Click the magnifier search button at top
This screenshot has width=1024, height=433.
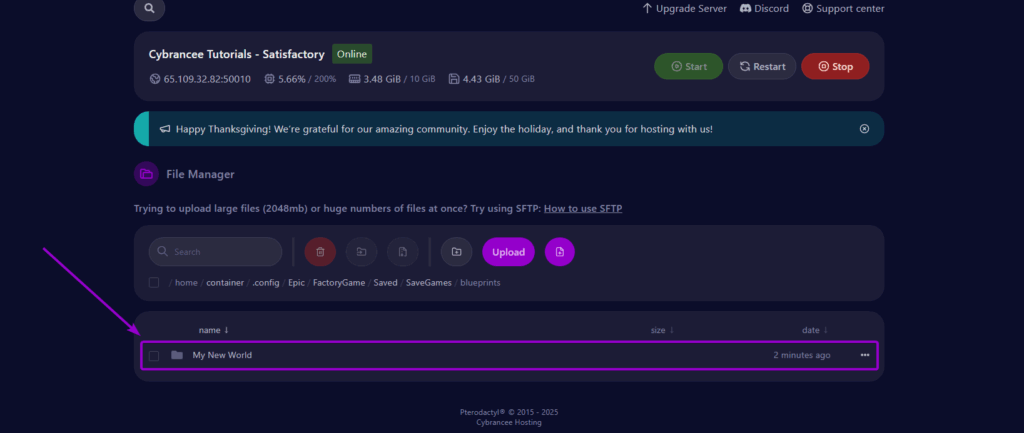(x=150, y=8)
